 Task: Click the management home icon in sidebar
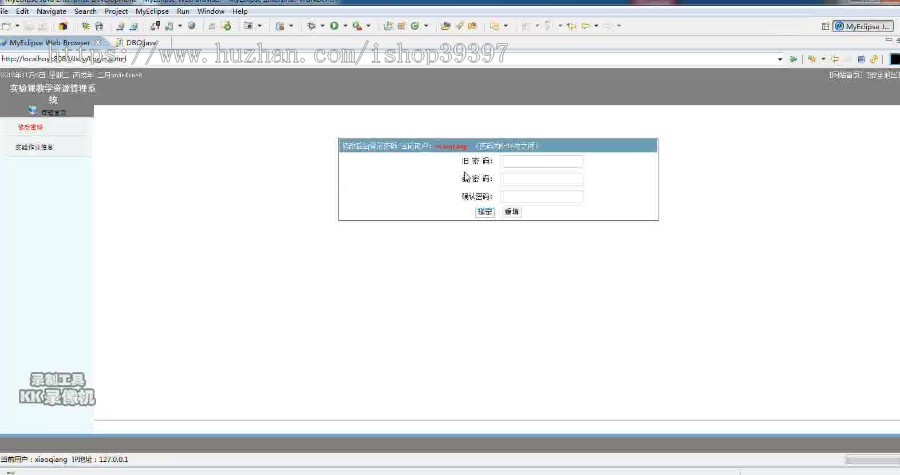point(33,111)
